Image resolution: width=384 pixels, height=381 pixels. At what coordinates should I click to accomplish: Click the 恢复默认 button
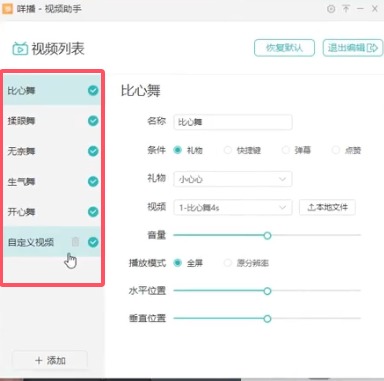point(284,48)
